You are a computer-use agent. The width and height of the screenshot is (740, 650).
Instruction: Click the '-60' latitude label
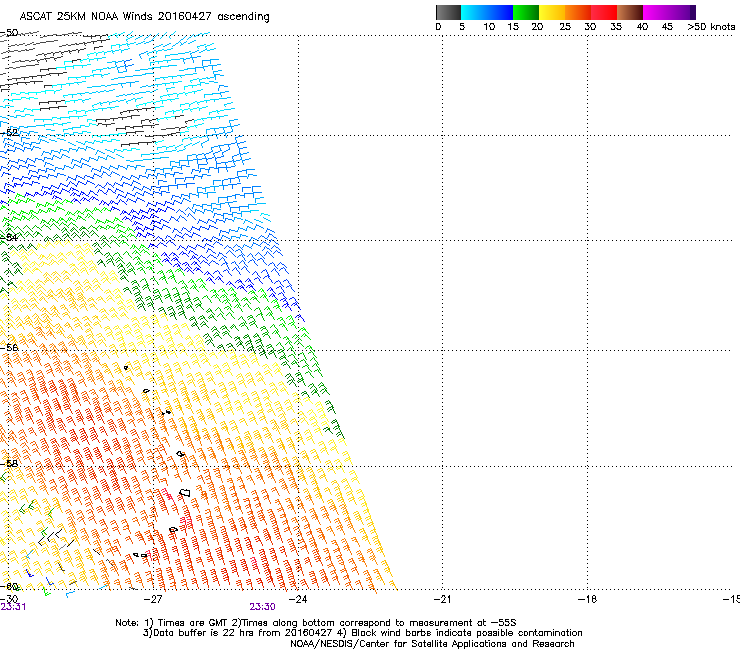click(9, 586)
